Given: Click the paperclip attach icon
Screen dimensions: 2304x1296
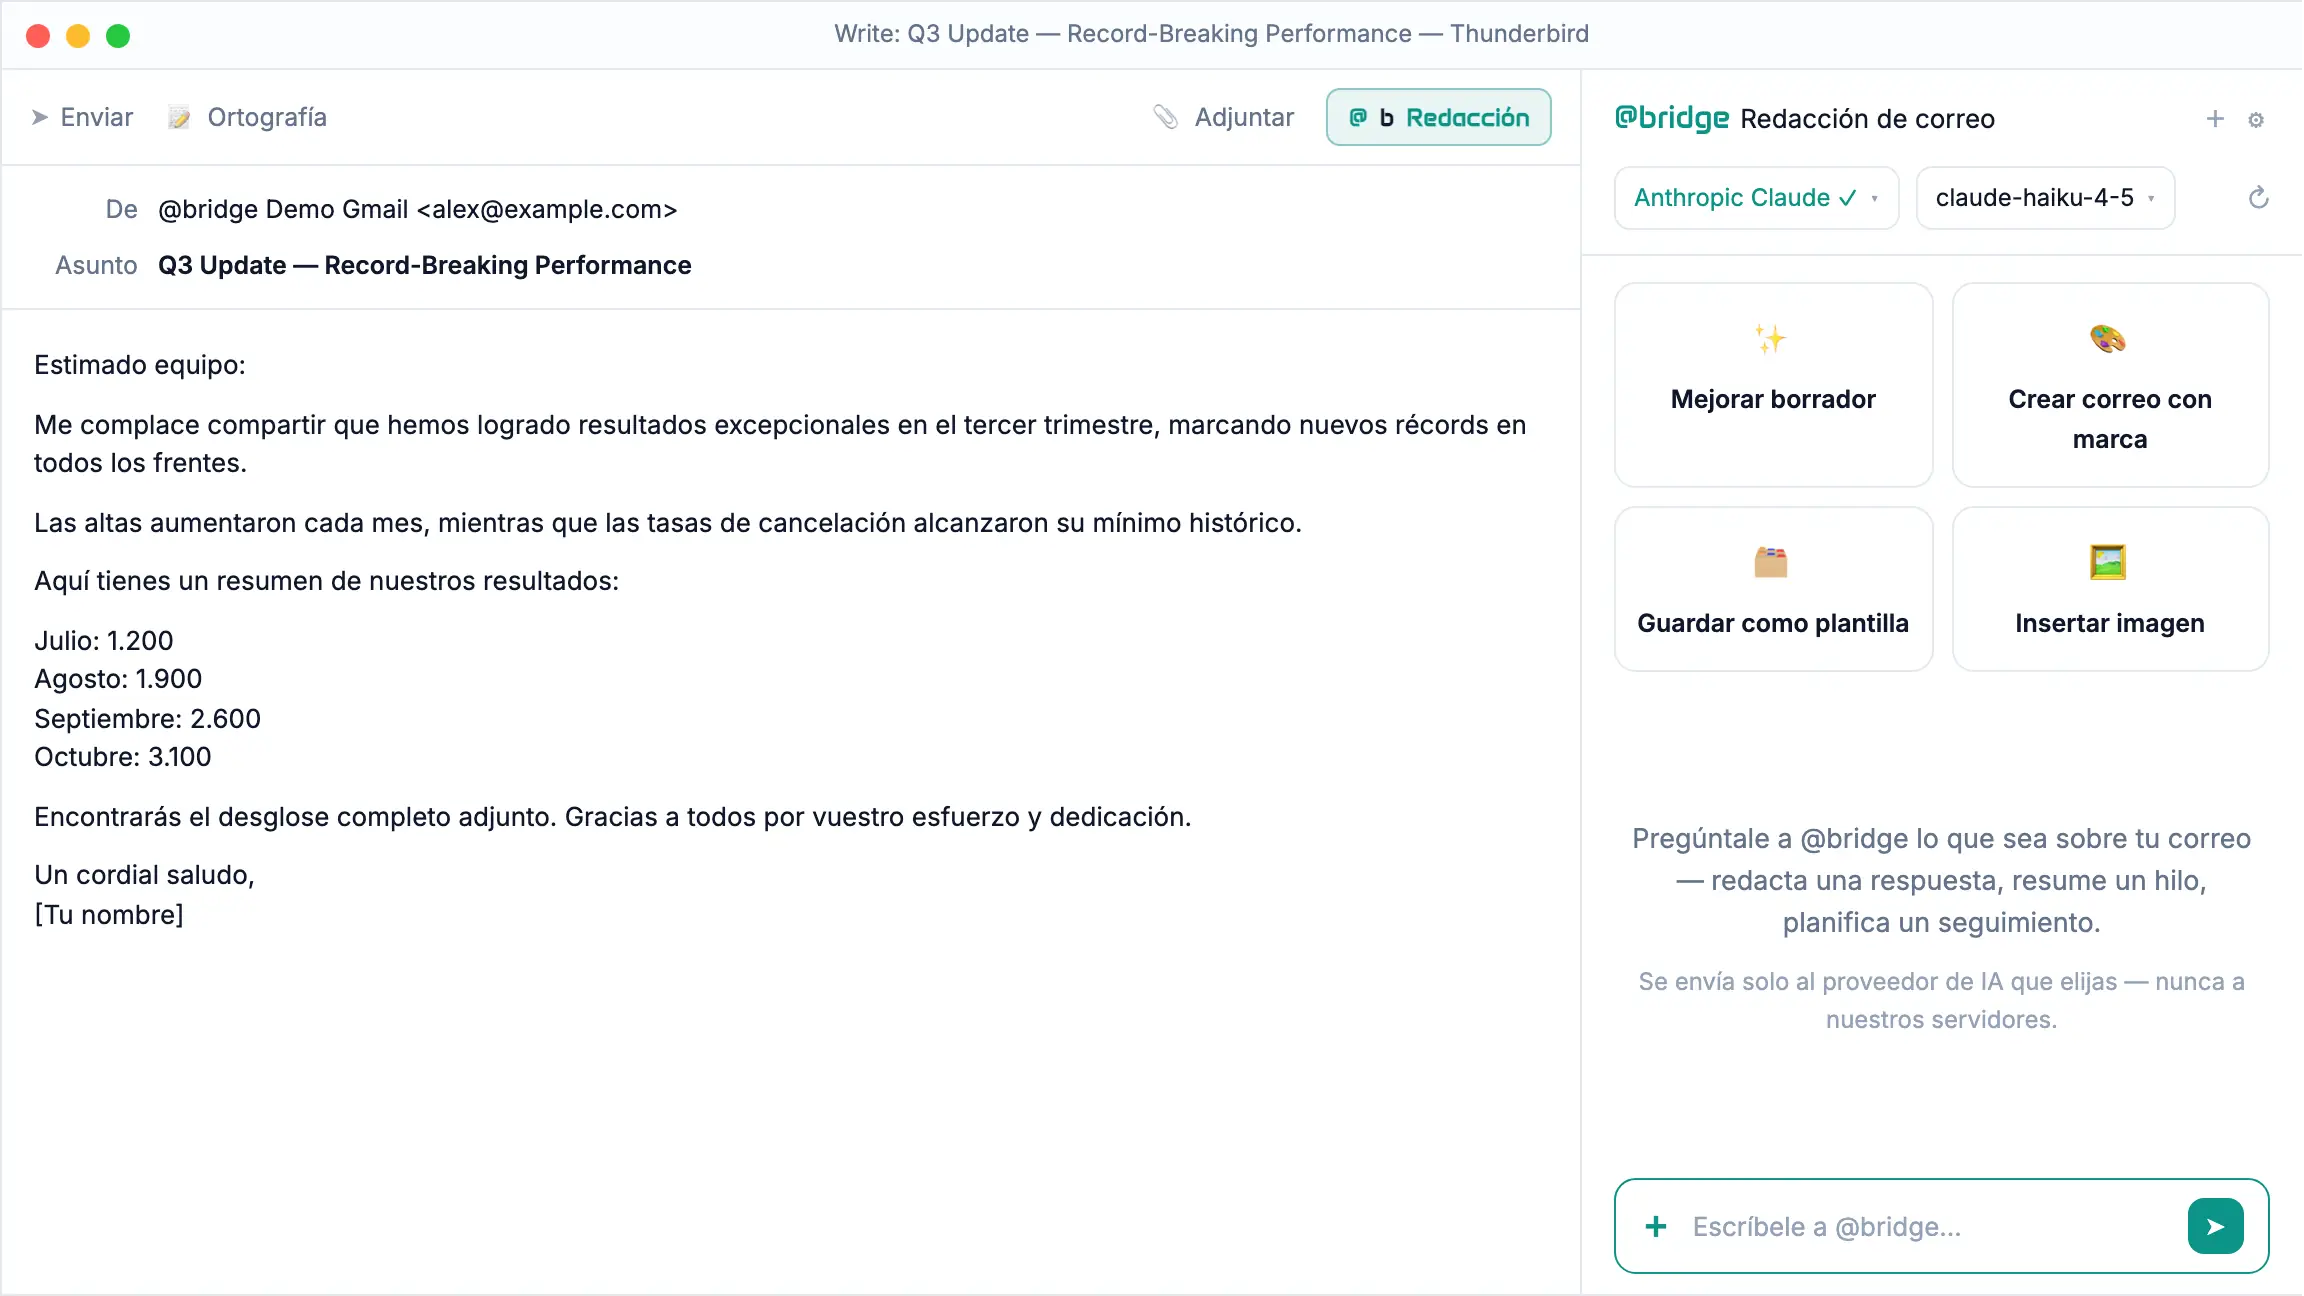Looking at the screenshot, I should [1165, 117].
